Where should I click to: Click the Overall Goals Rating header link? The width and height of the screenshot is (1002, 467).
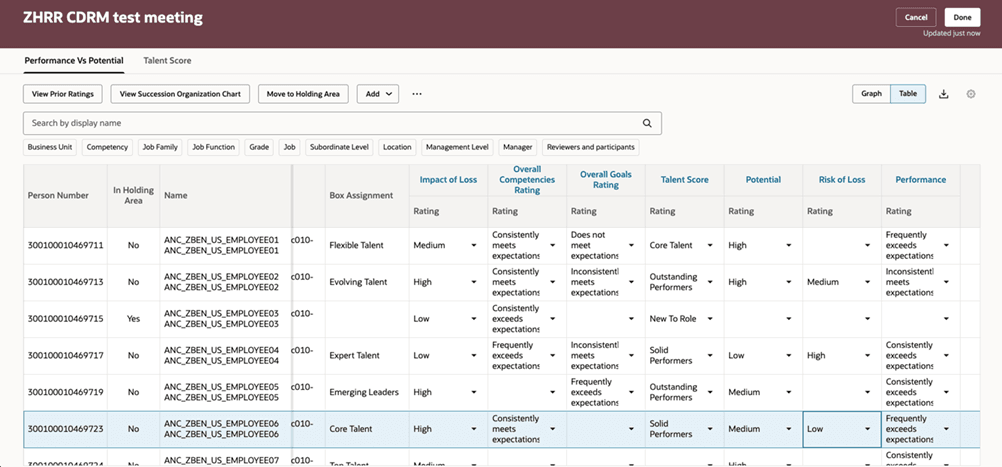click(606, 180)
